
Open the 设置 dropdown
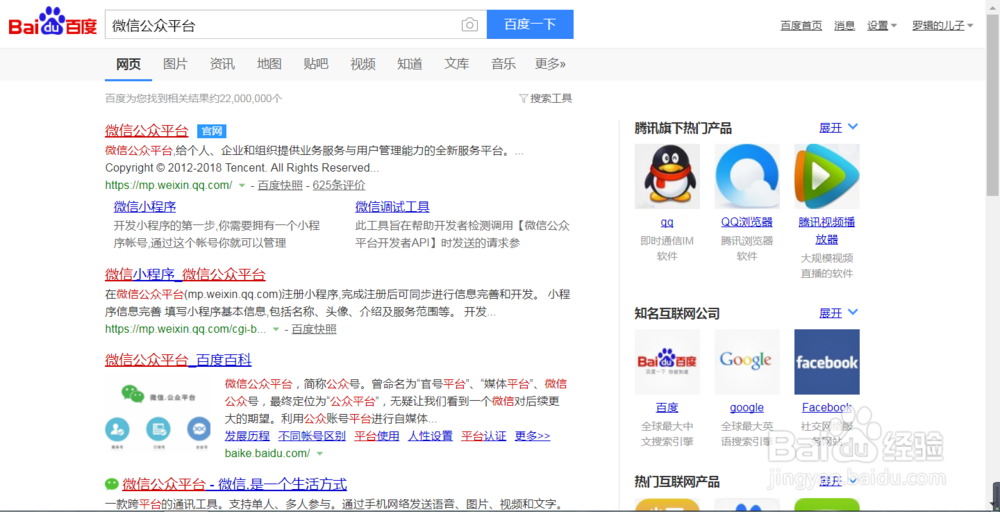click(x=881, y=26)
